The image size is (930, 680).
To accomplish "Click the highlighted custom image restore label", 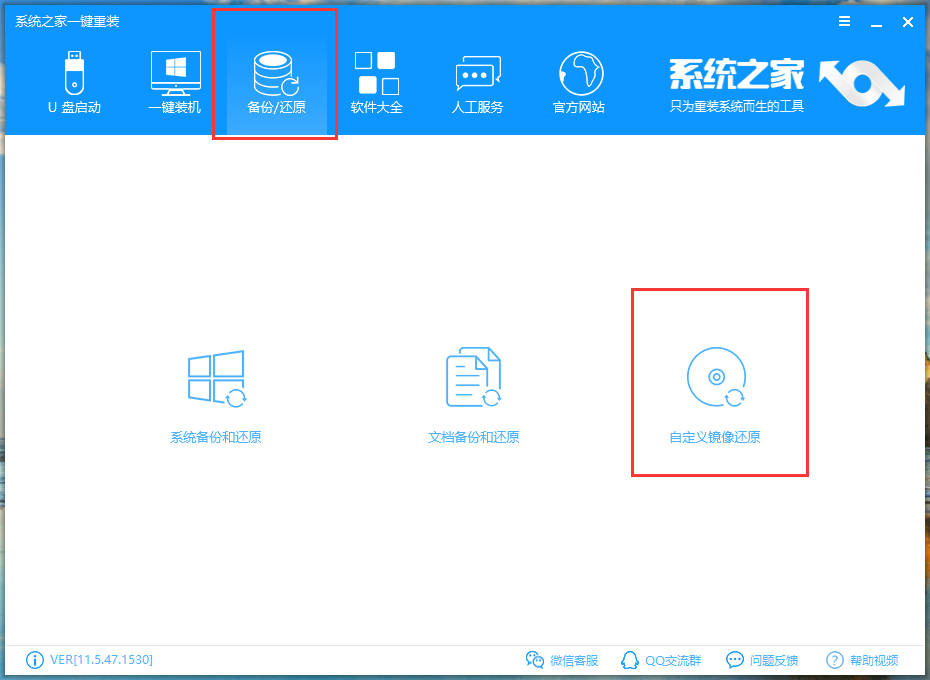I will coord(716,437).
